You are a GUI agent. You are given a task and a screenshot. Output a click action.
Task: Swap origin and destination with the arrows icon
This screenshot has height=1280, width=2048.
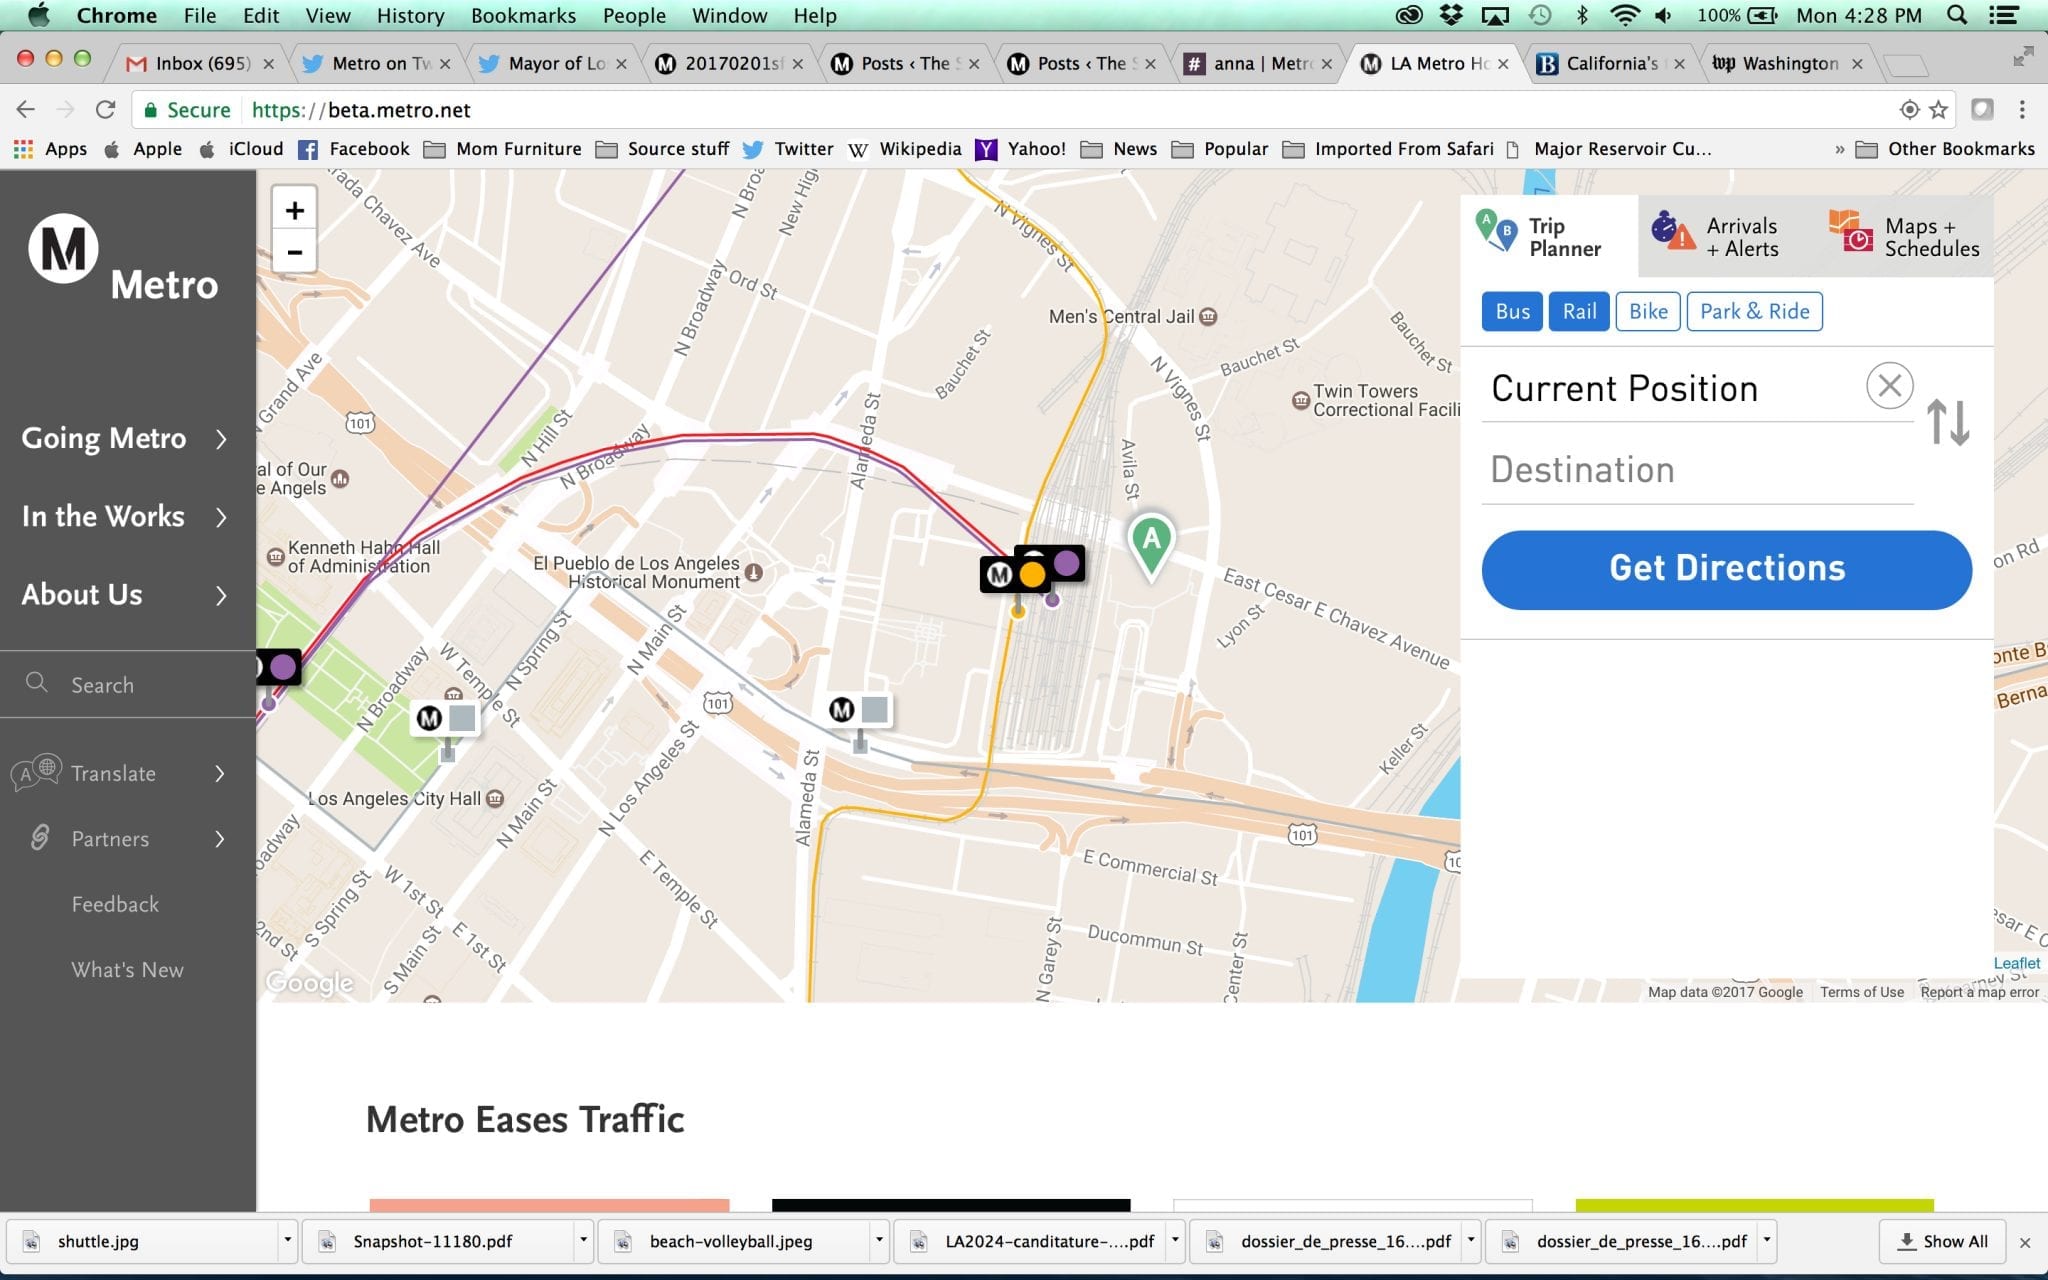pyautogui.click(x=1948, y=422)
